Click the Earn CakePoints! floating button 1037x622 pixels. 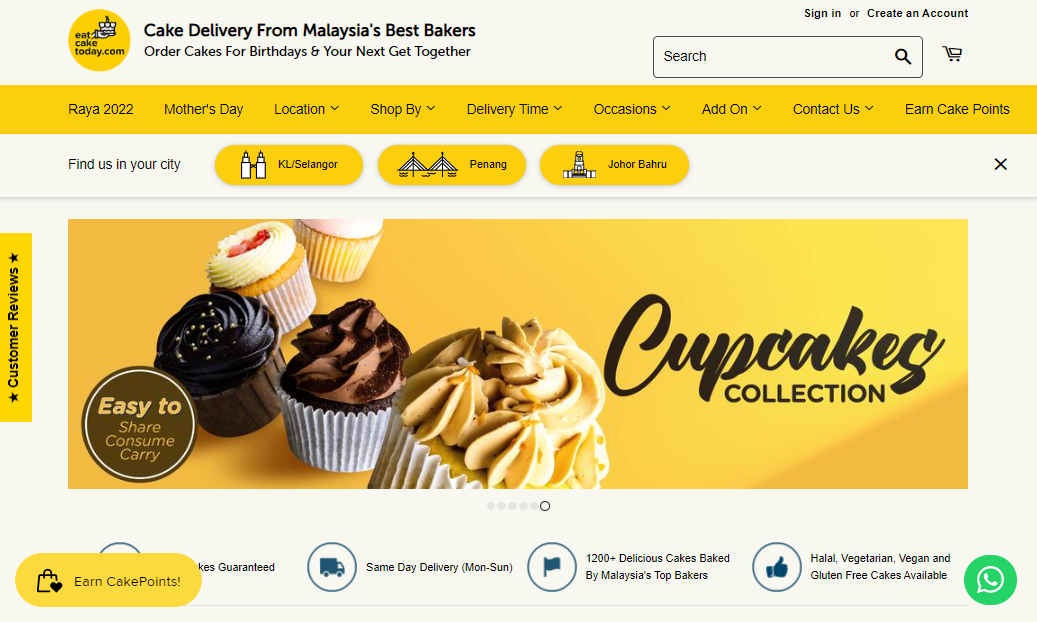pos(108,580)
